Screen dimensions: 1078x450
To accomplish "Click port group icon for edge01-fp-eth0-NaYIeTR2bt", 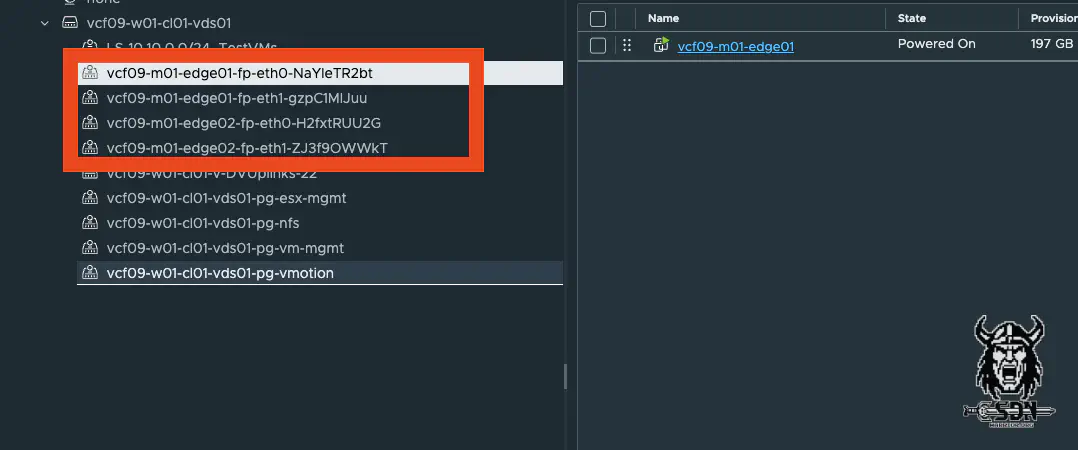I will coord(90,74).
